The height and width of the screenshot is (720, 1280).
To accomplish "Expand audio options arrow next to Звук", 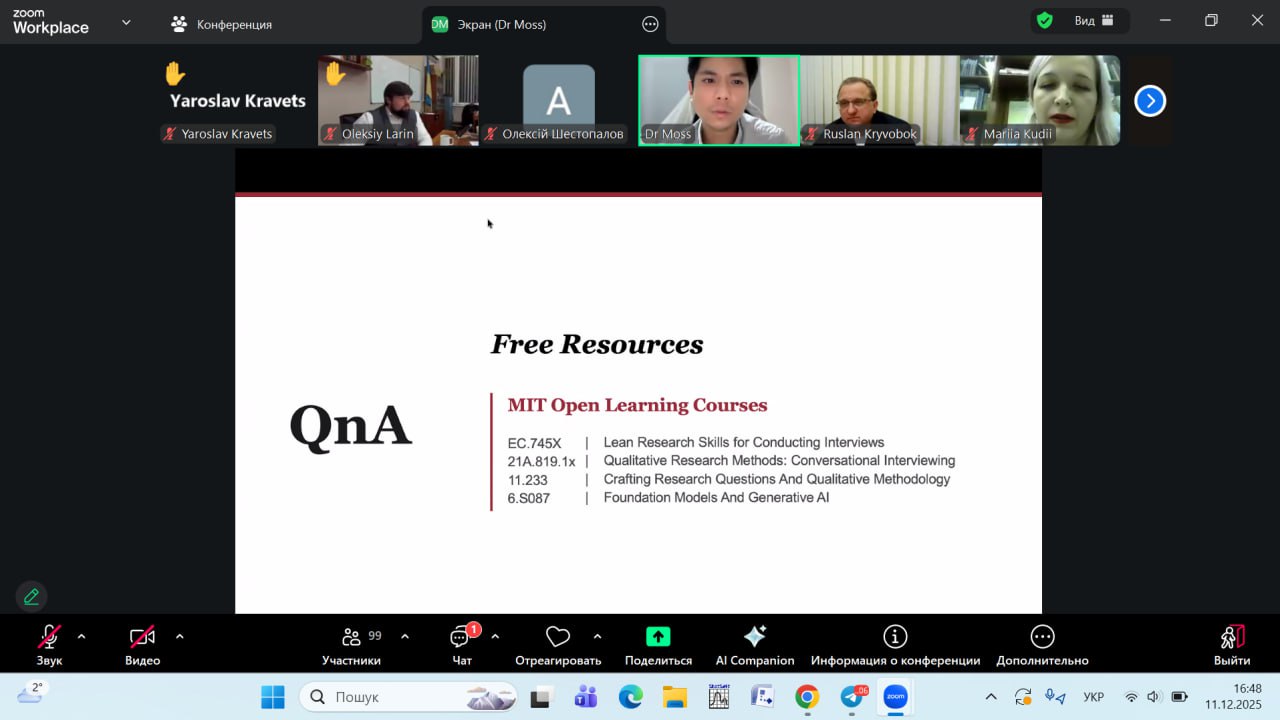I will [82, 636].
